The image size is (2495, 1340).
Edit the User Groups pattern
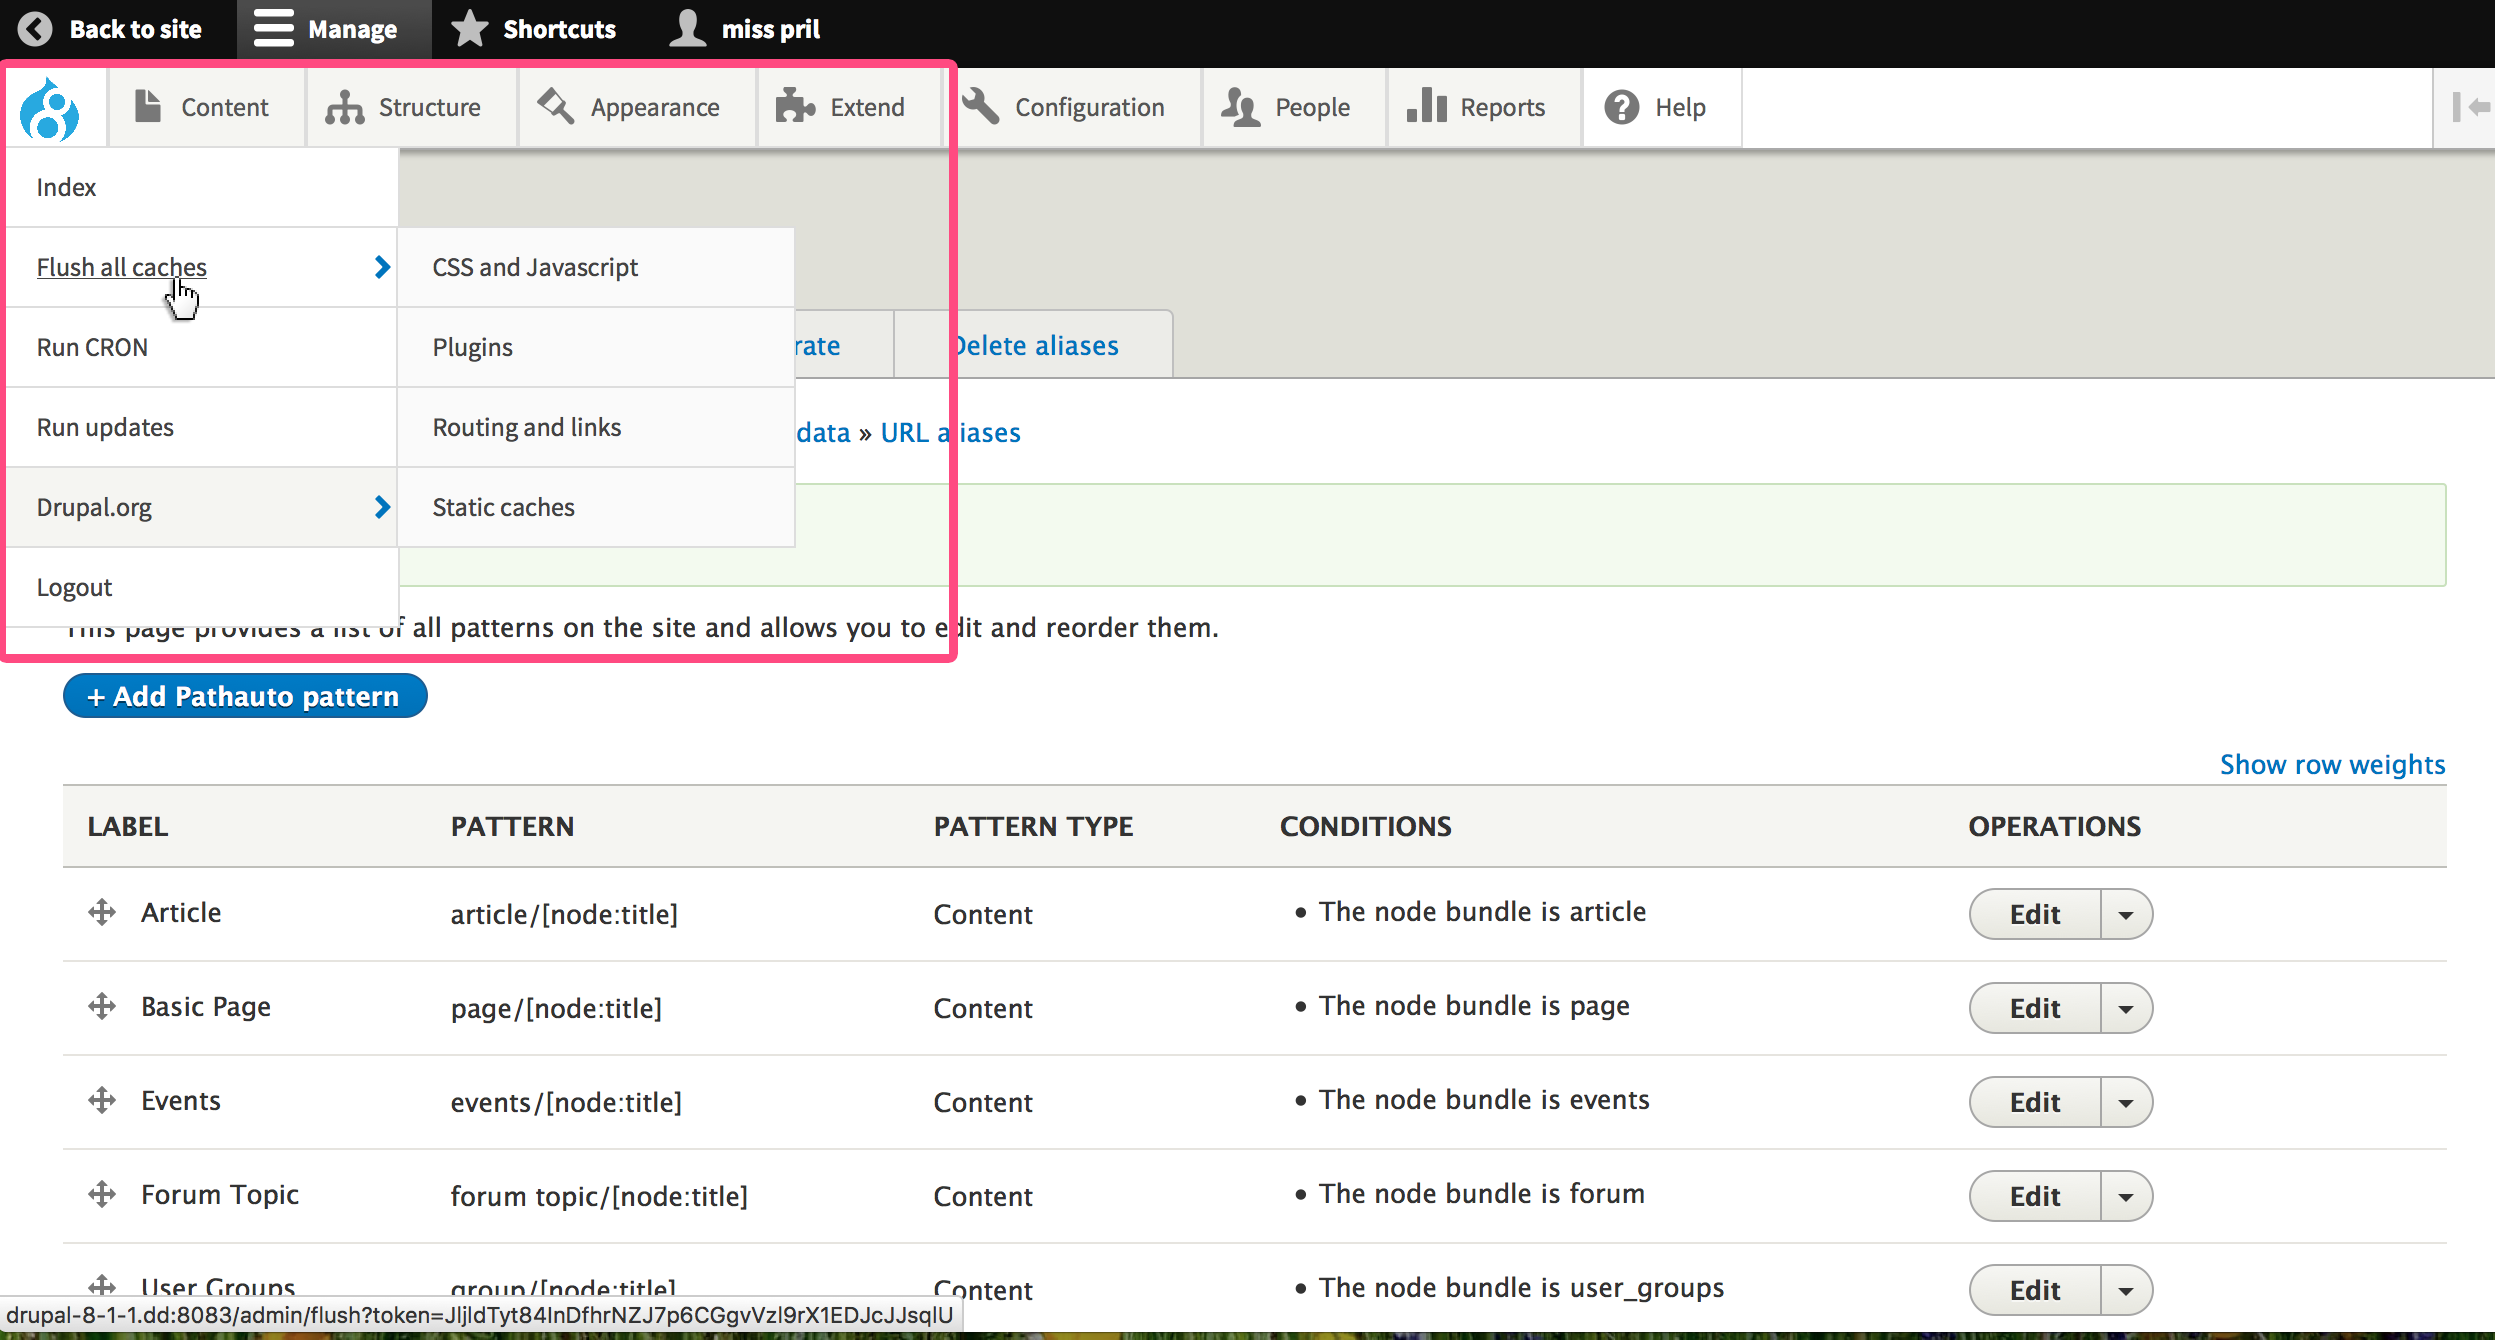2034,1290
